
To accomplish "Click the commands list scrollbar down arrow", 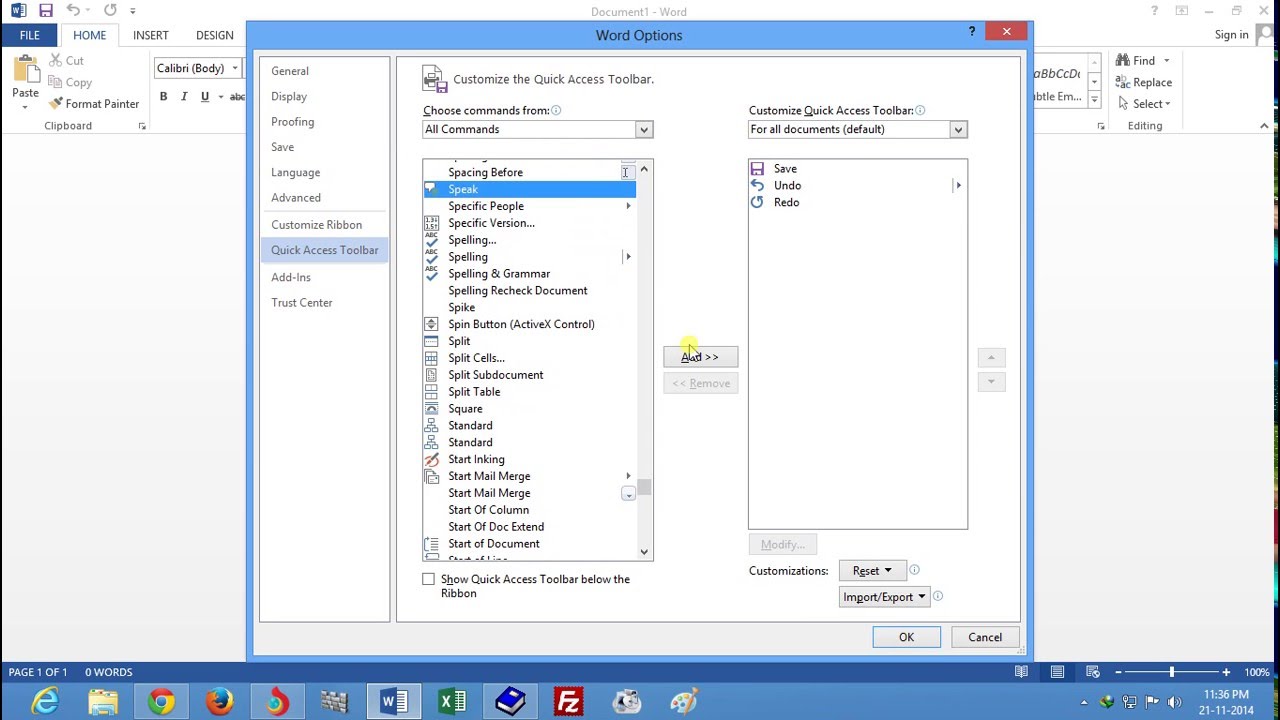I will 644,551.
